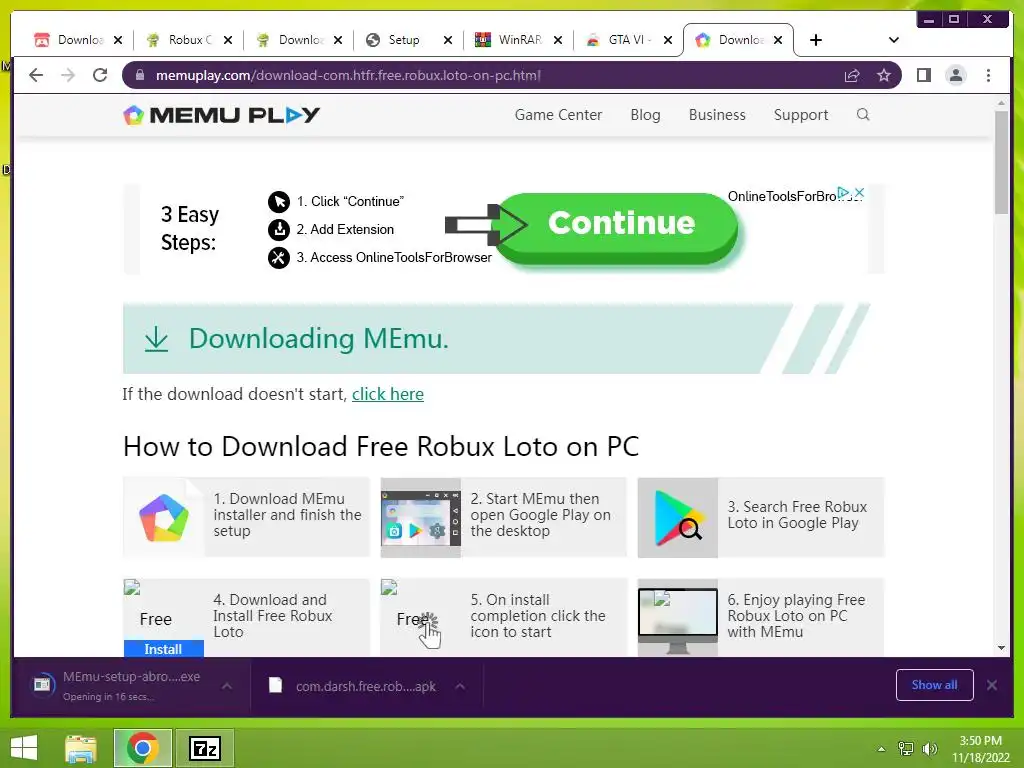The image size is (1024, 768).
Task: Click the monitor image in step 6
Action: [677, 617]
